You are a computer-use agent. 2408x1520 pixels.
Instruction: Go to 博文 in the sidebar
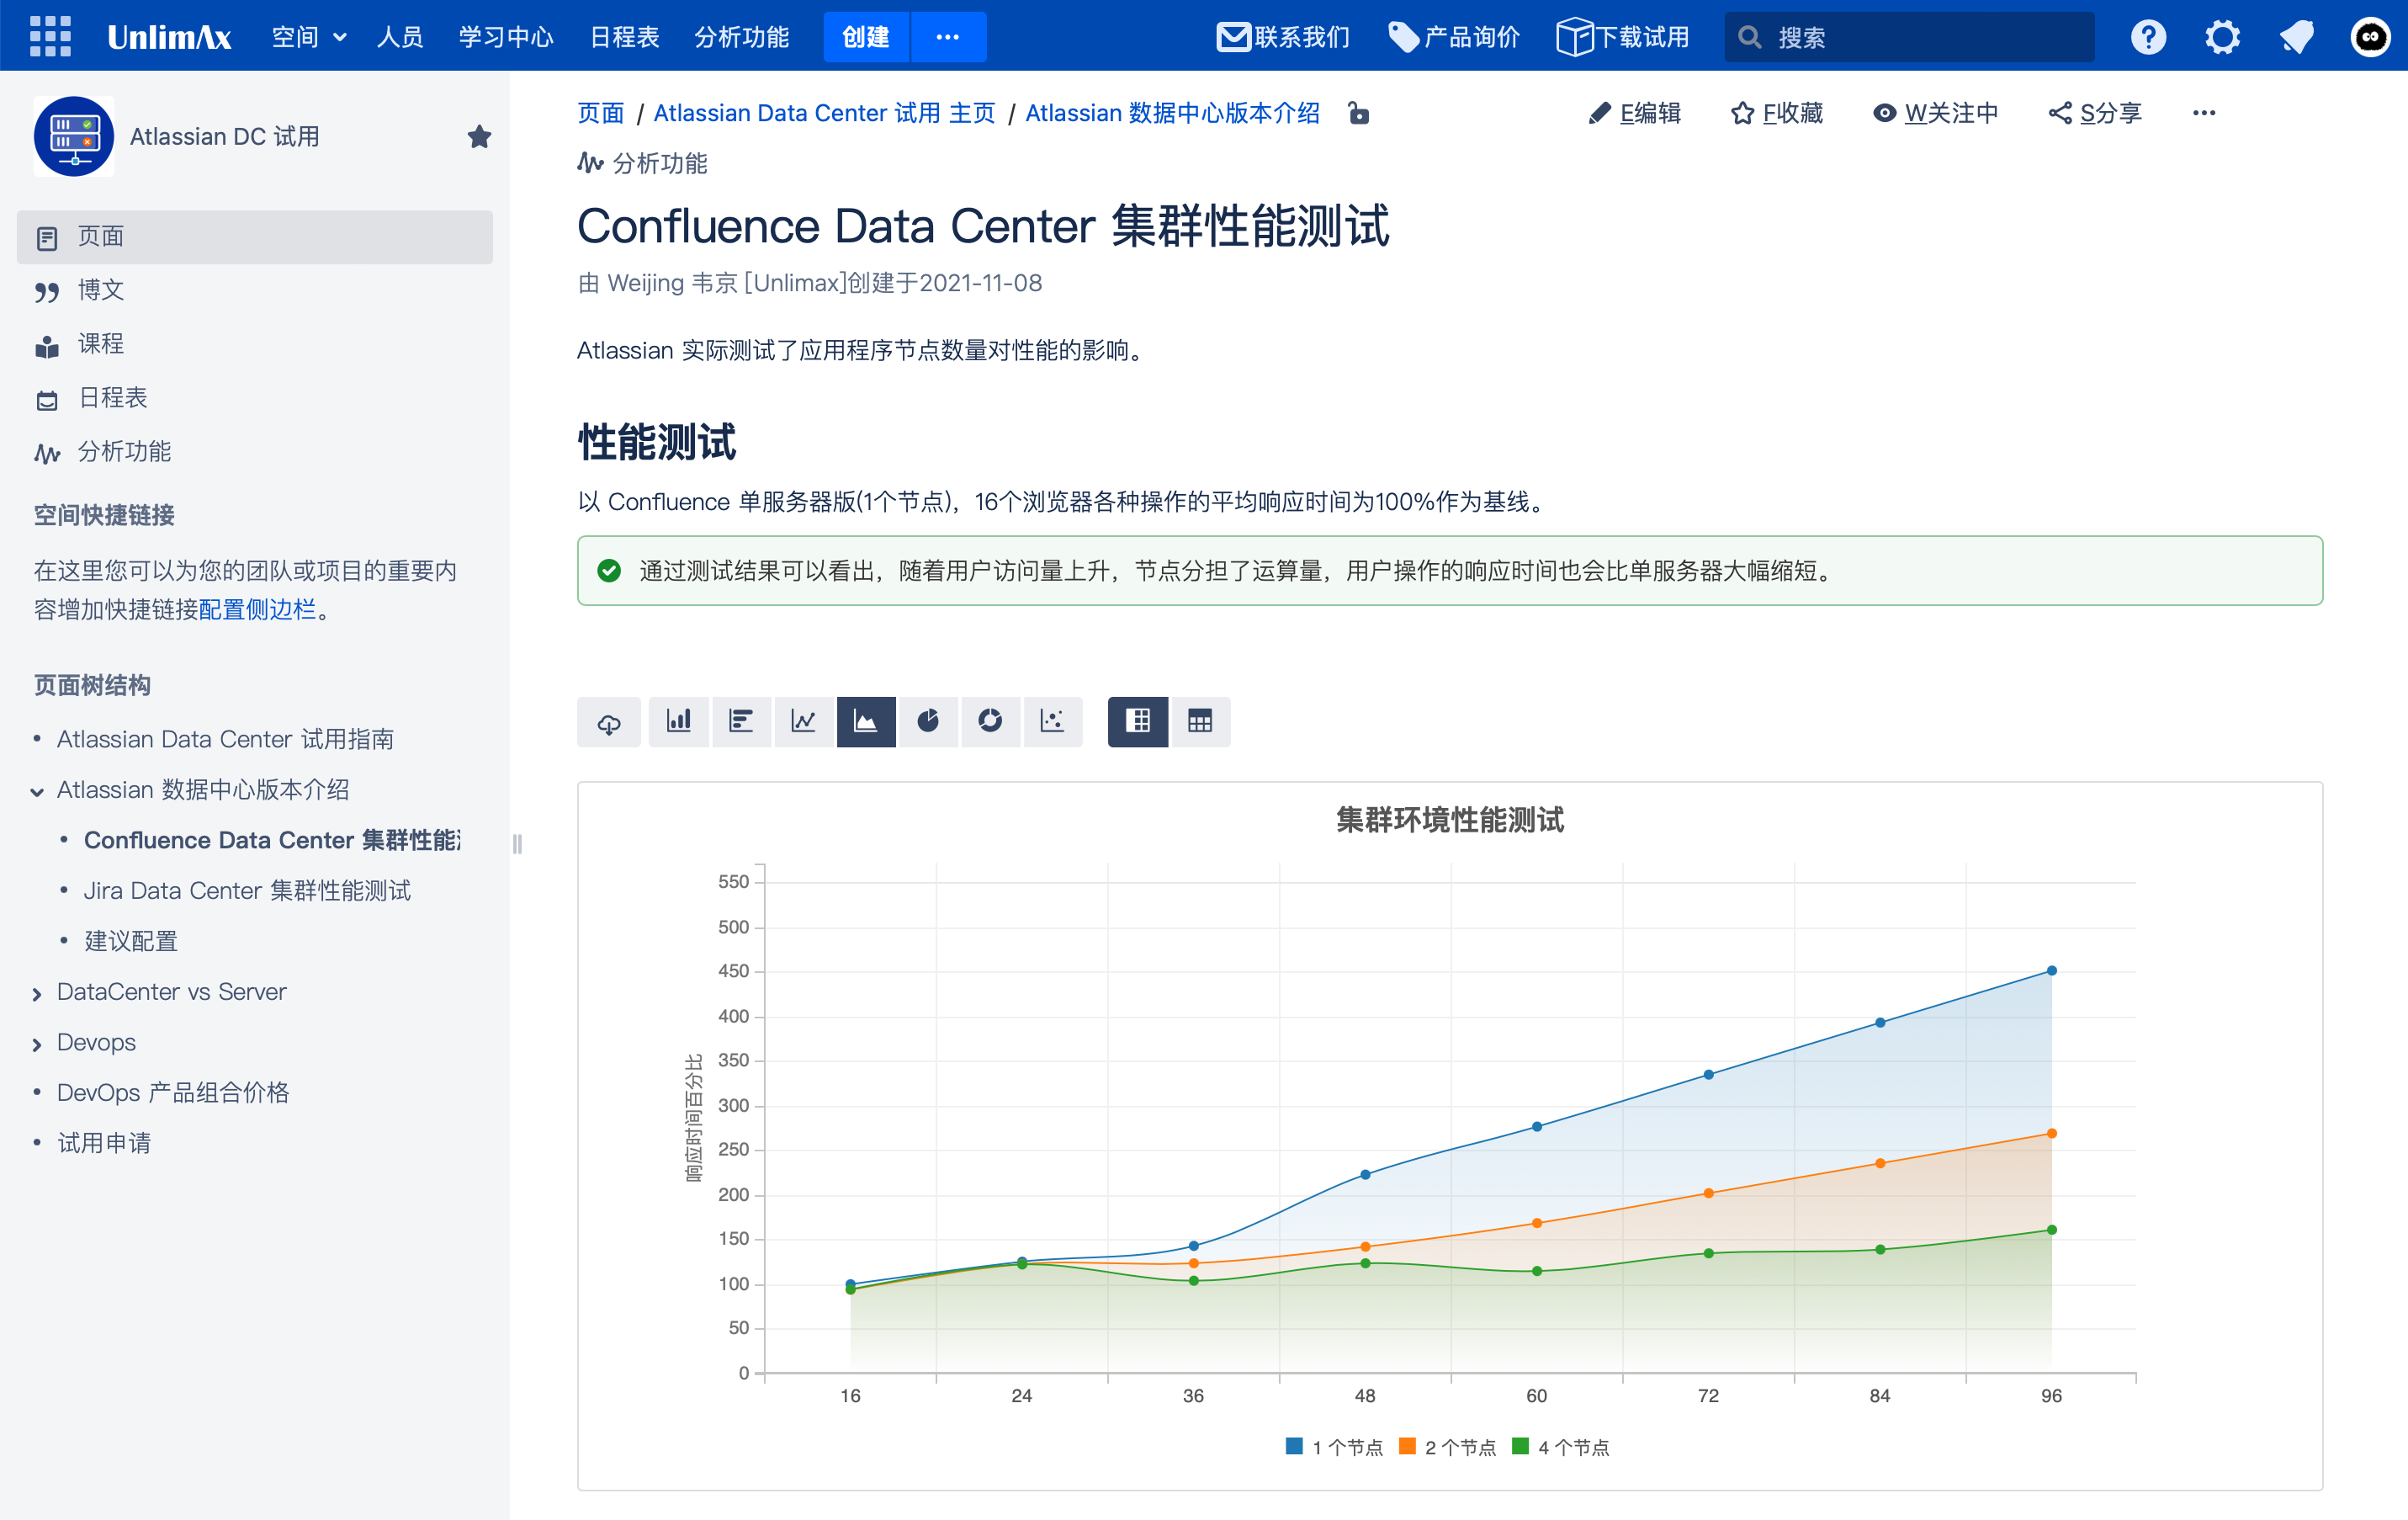click(100, 290)
